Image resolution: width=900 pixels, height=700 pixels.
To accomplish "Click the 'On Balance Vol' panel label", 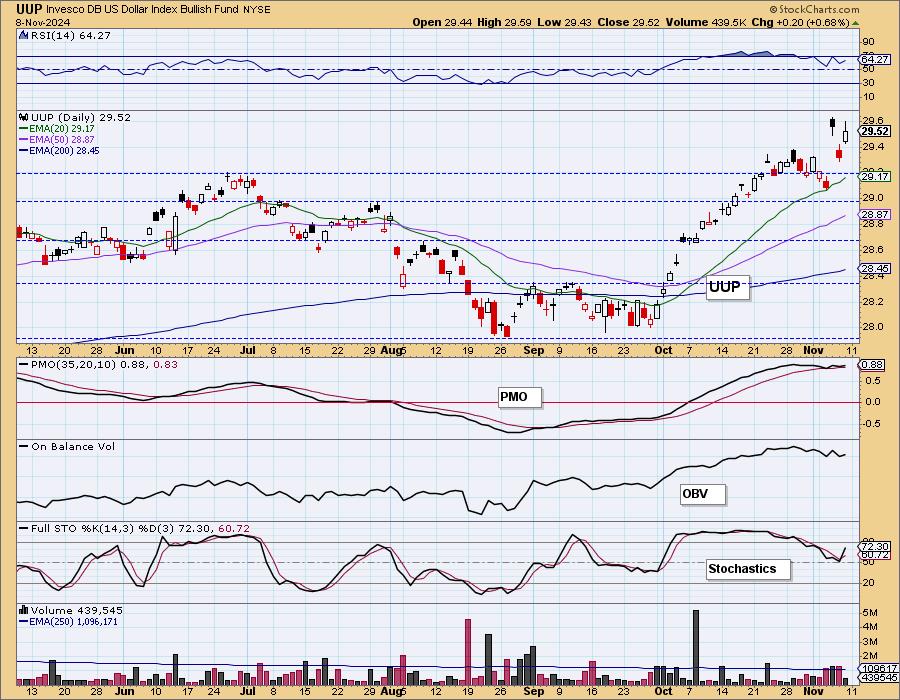I will pyautogui.click(x=73, y=446).
